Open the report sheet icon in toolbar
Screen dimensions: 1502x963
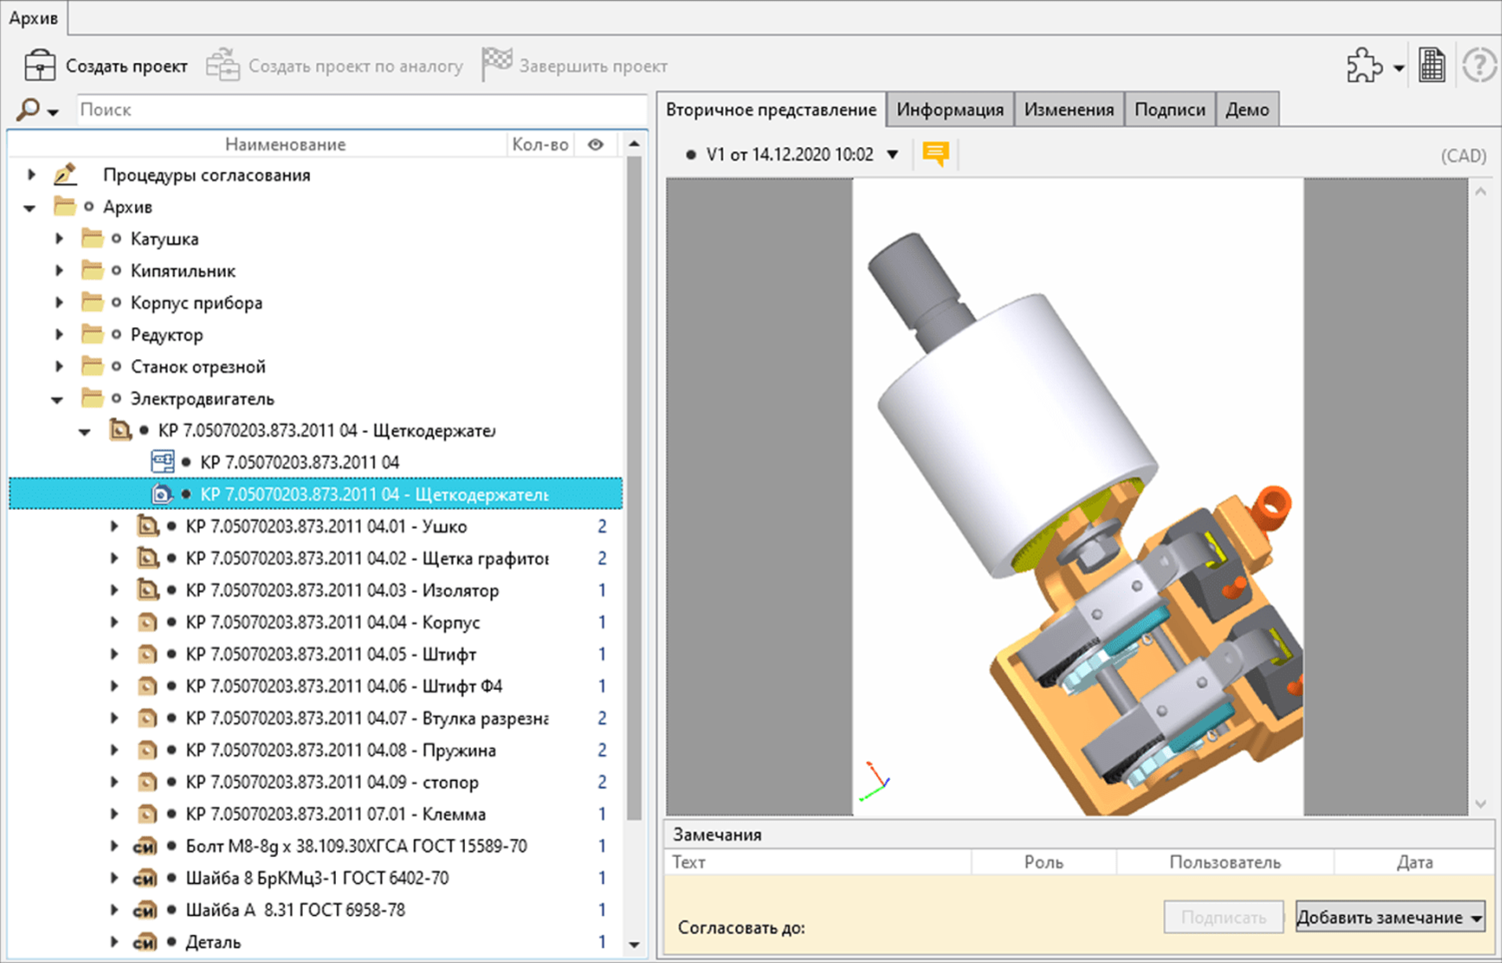point(1432,66)
